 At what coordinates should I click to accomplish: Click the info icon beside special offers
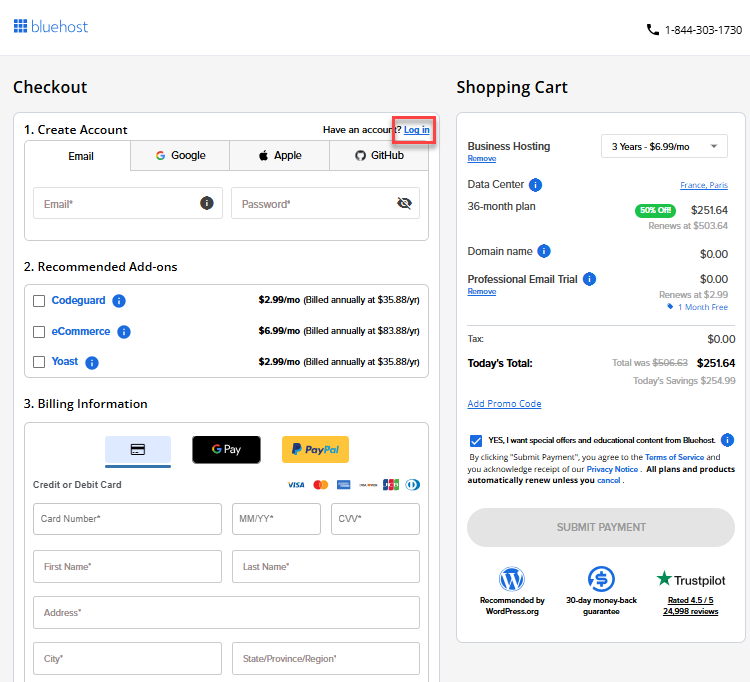(x=728, y=440)
